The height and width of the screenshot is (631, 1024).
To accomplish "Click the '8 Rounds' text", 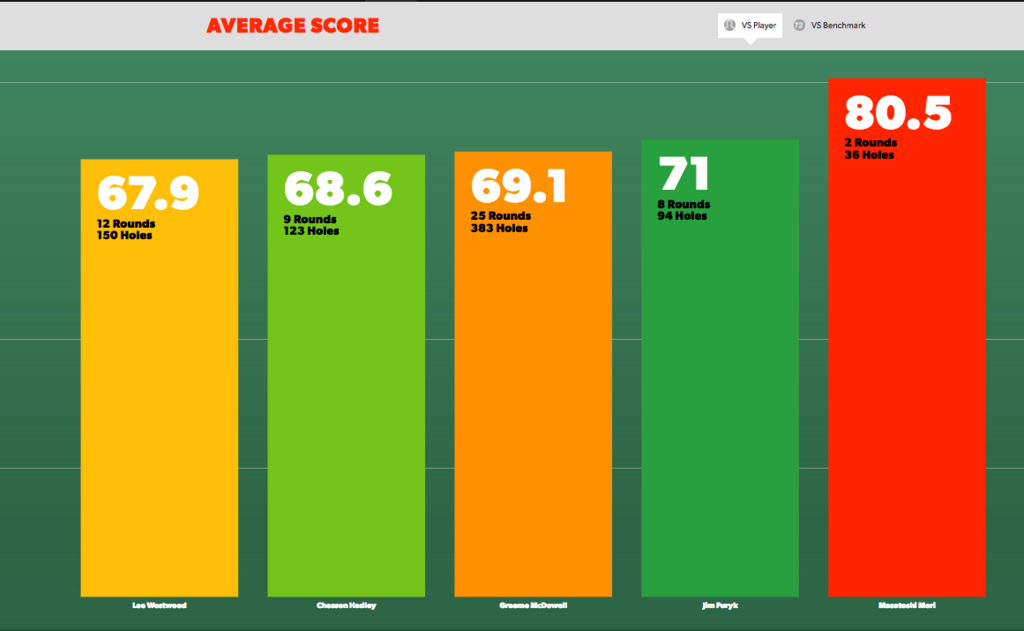I will [684, 204].
